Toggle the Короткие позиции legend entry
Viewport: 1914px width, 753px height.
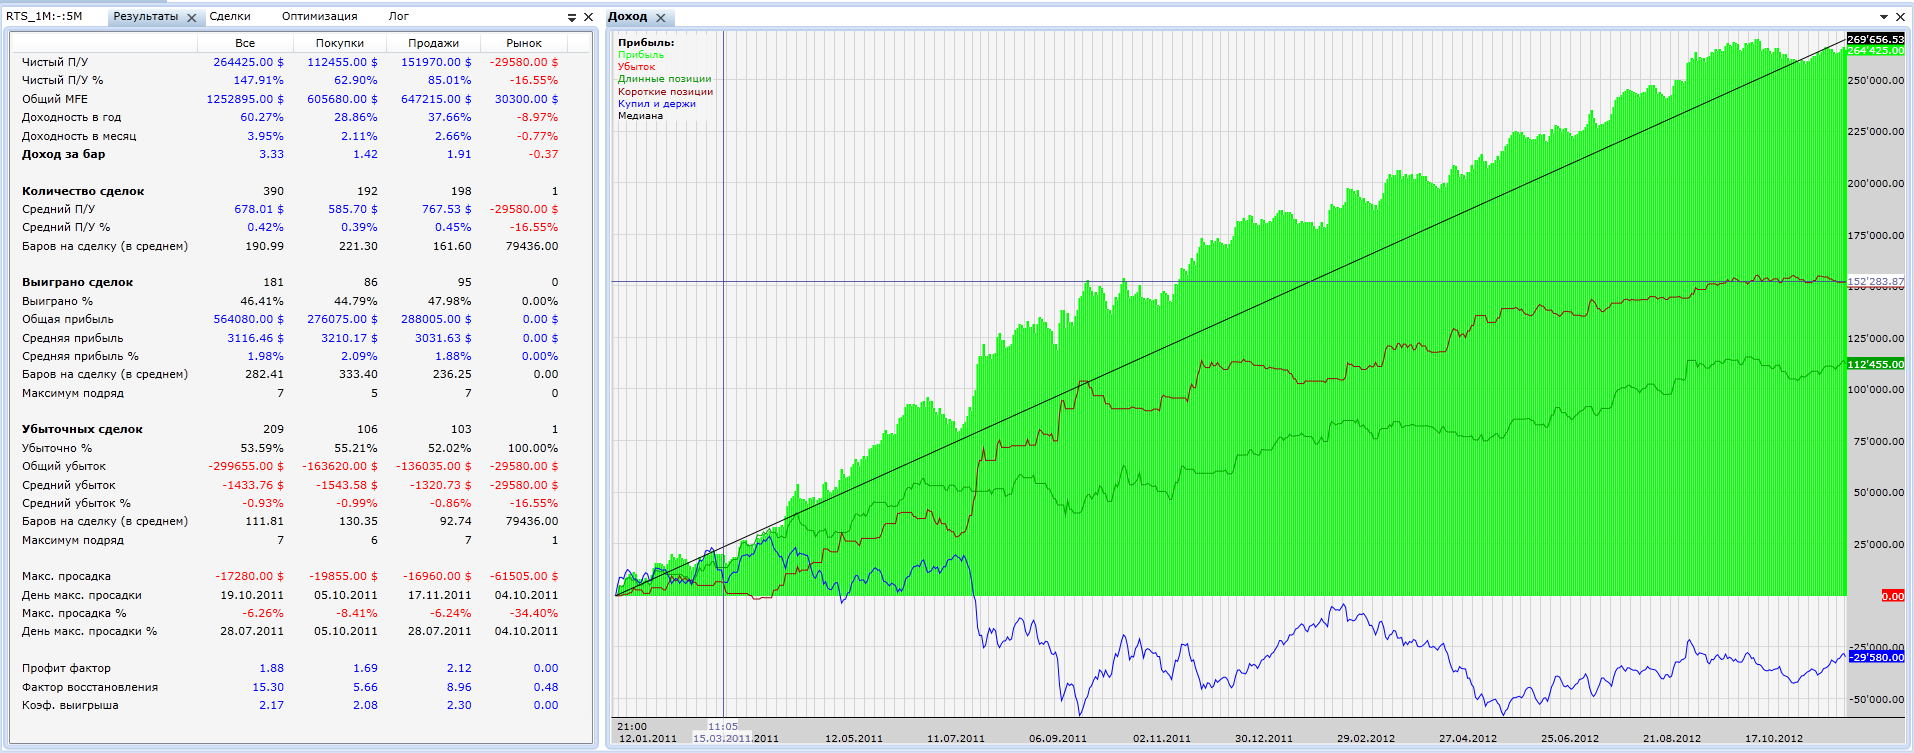click(x=665, y=92)
